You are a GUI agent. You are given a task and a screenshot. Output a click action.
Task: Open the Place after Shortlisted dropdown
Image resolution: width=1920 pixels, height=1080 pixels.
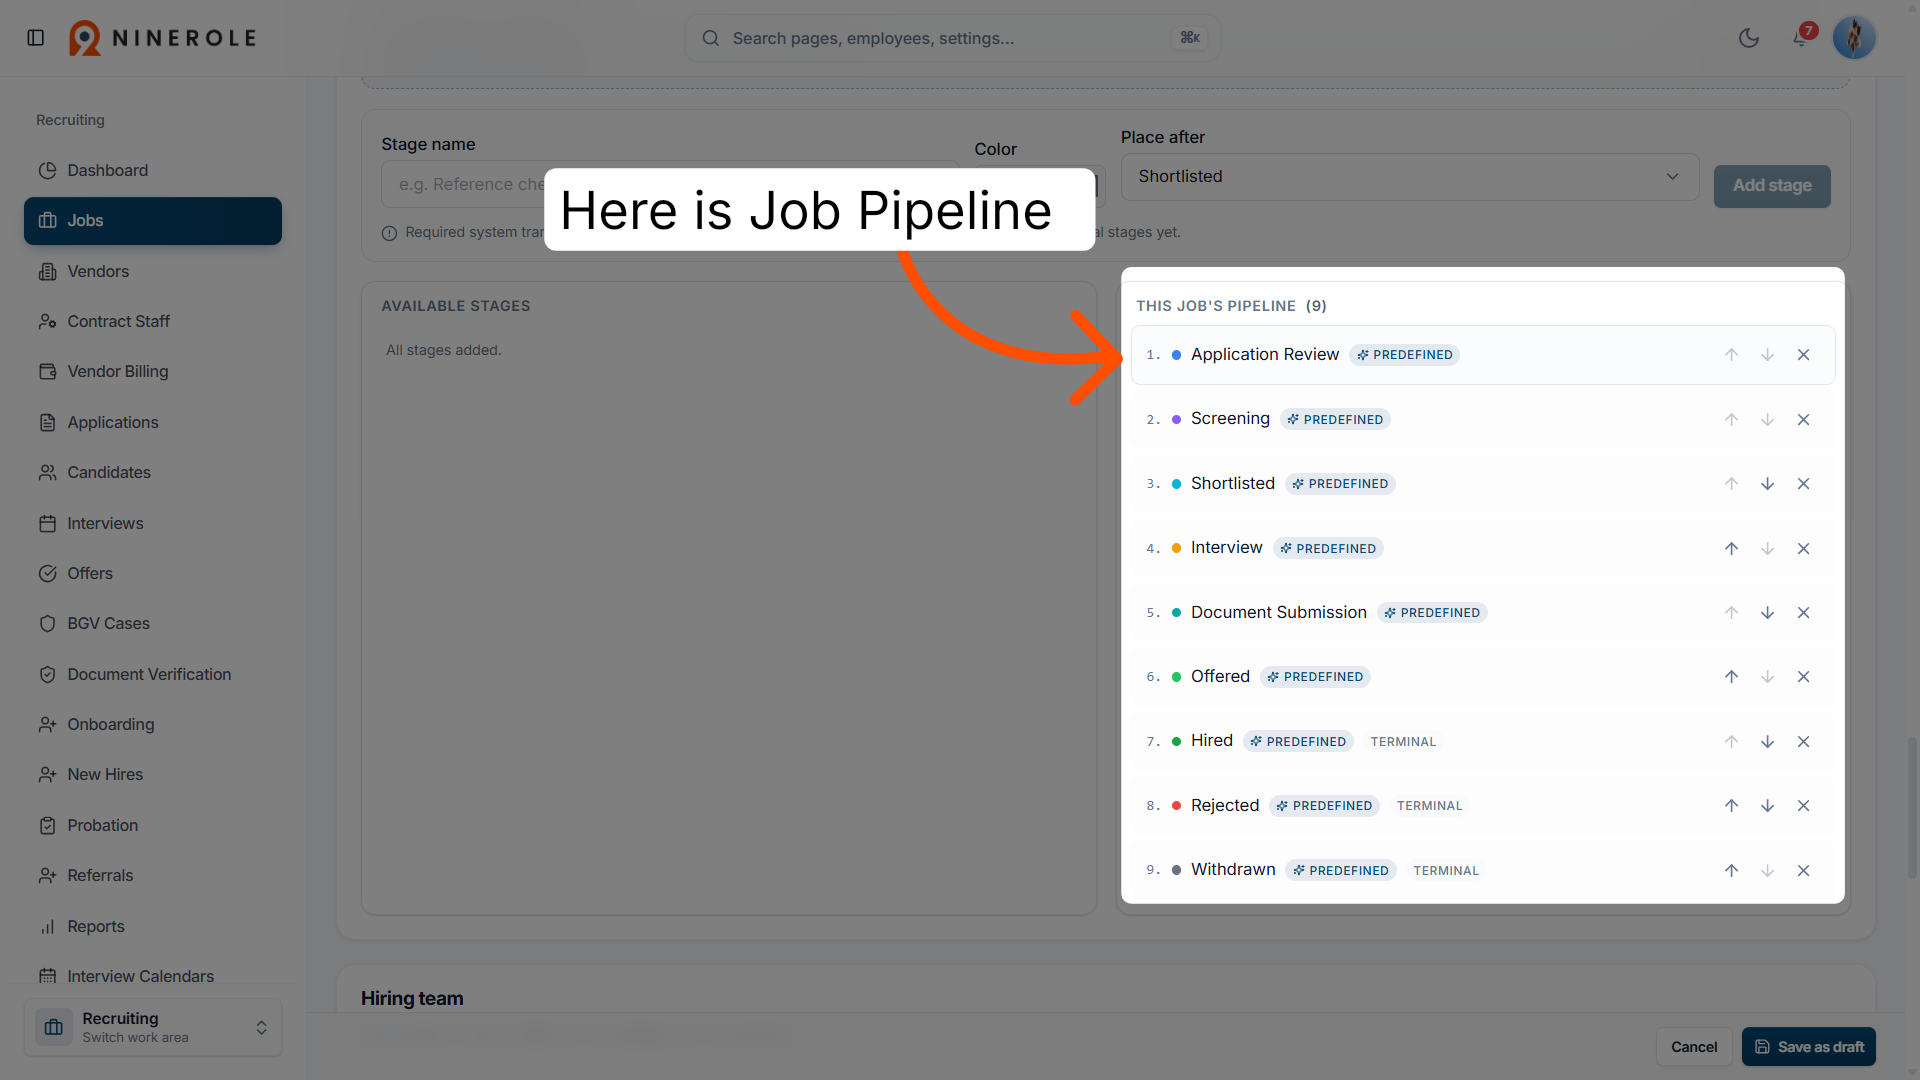coord(1410,177)
